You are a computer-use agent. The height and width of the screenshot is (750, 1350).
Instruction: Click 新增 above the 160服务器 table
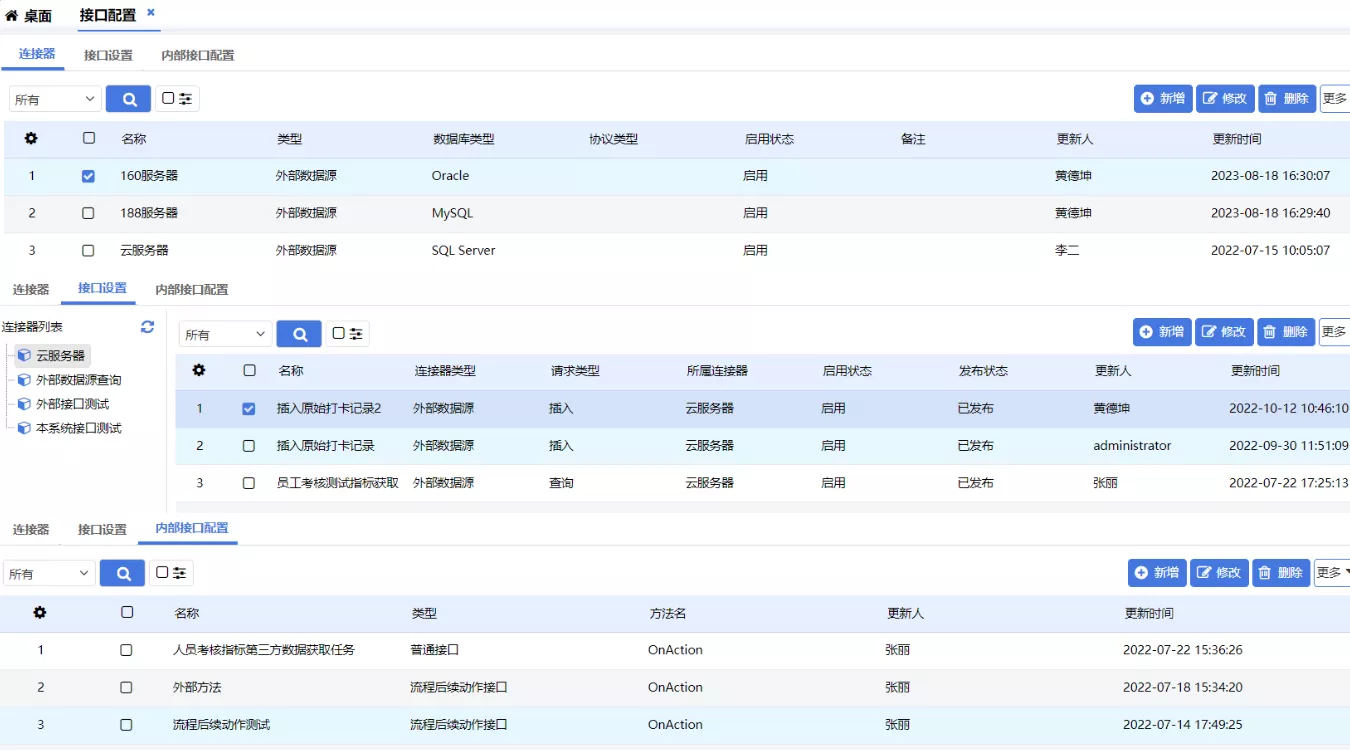point(1163,98)
